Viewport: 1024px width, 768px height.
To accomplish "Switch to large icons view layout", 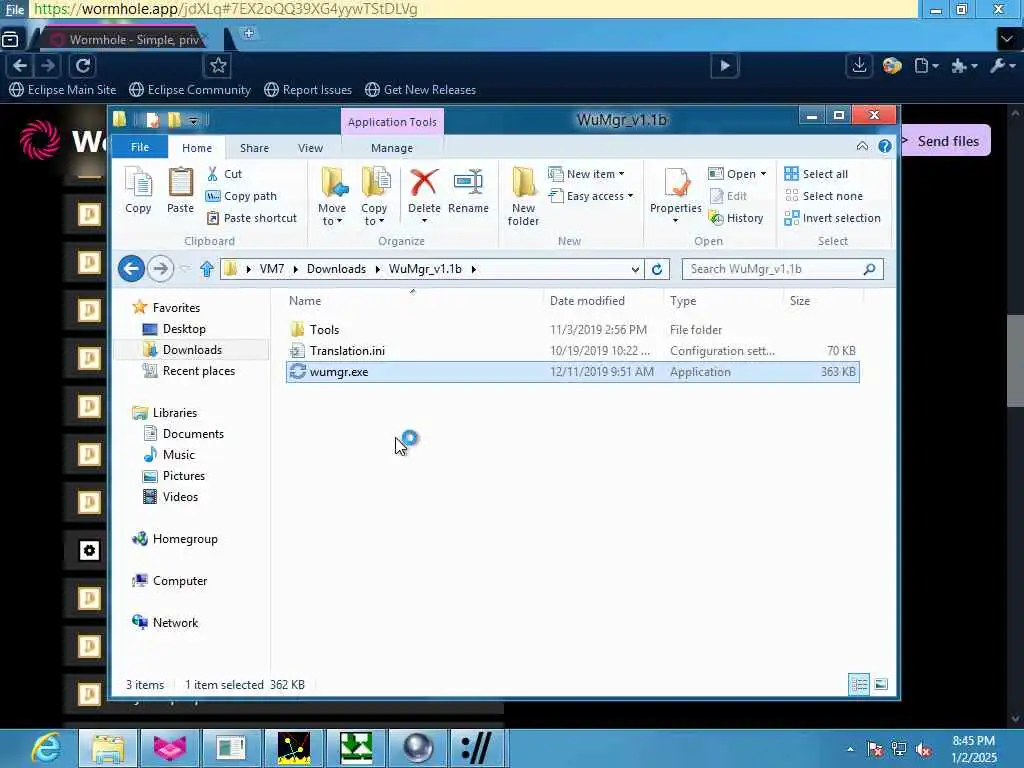I will pyautogui.click(x=881, y=684).
